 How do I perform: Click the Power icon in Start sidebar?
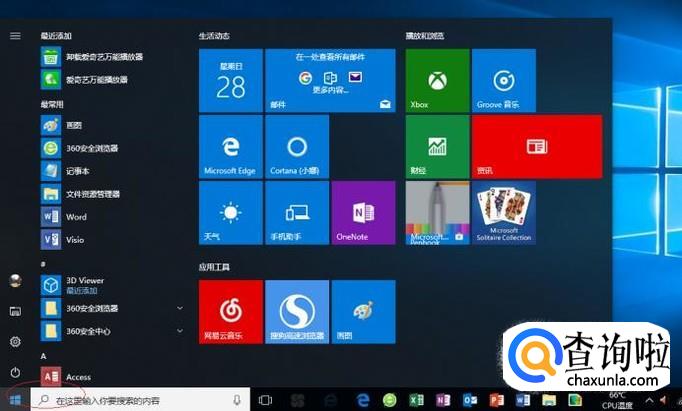15,372
